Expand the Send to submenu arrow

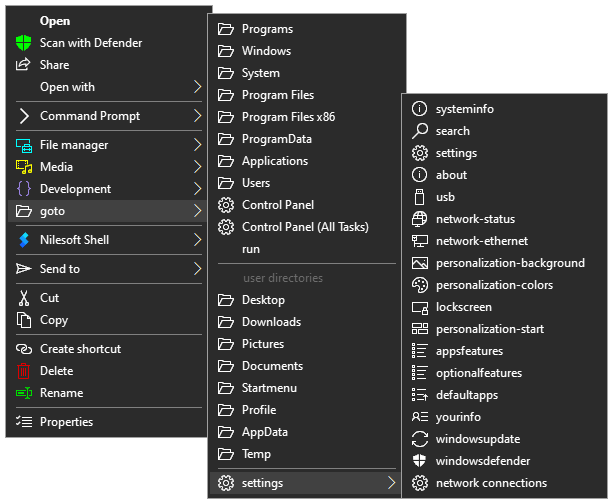tap(197, 269)
